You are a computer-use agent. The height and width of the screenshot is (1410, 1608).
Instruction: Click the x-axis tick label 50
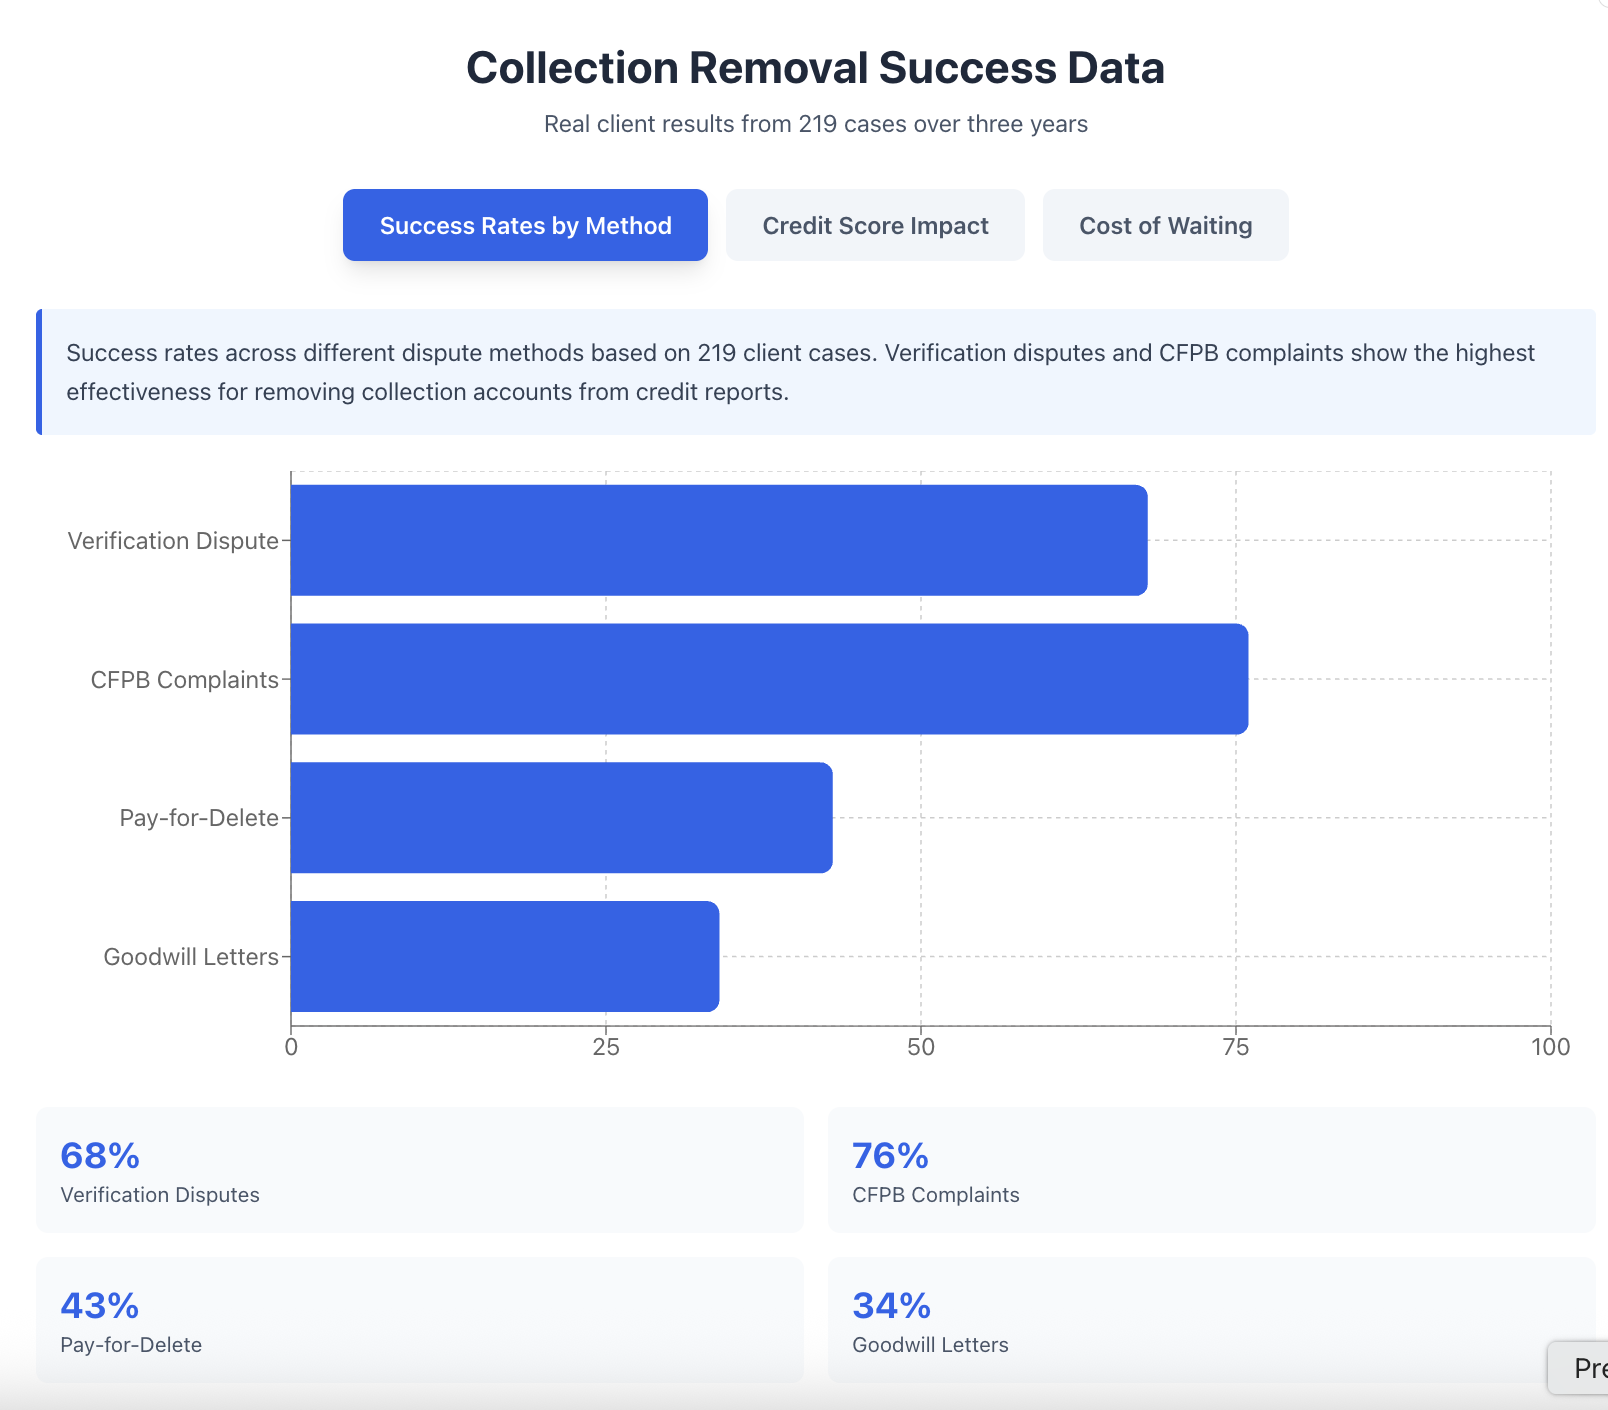coord(921,1047)
